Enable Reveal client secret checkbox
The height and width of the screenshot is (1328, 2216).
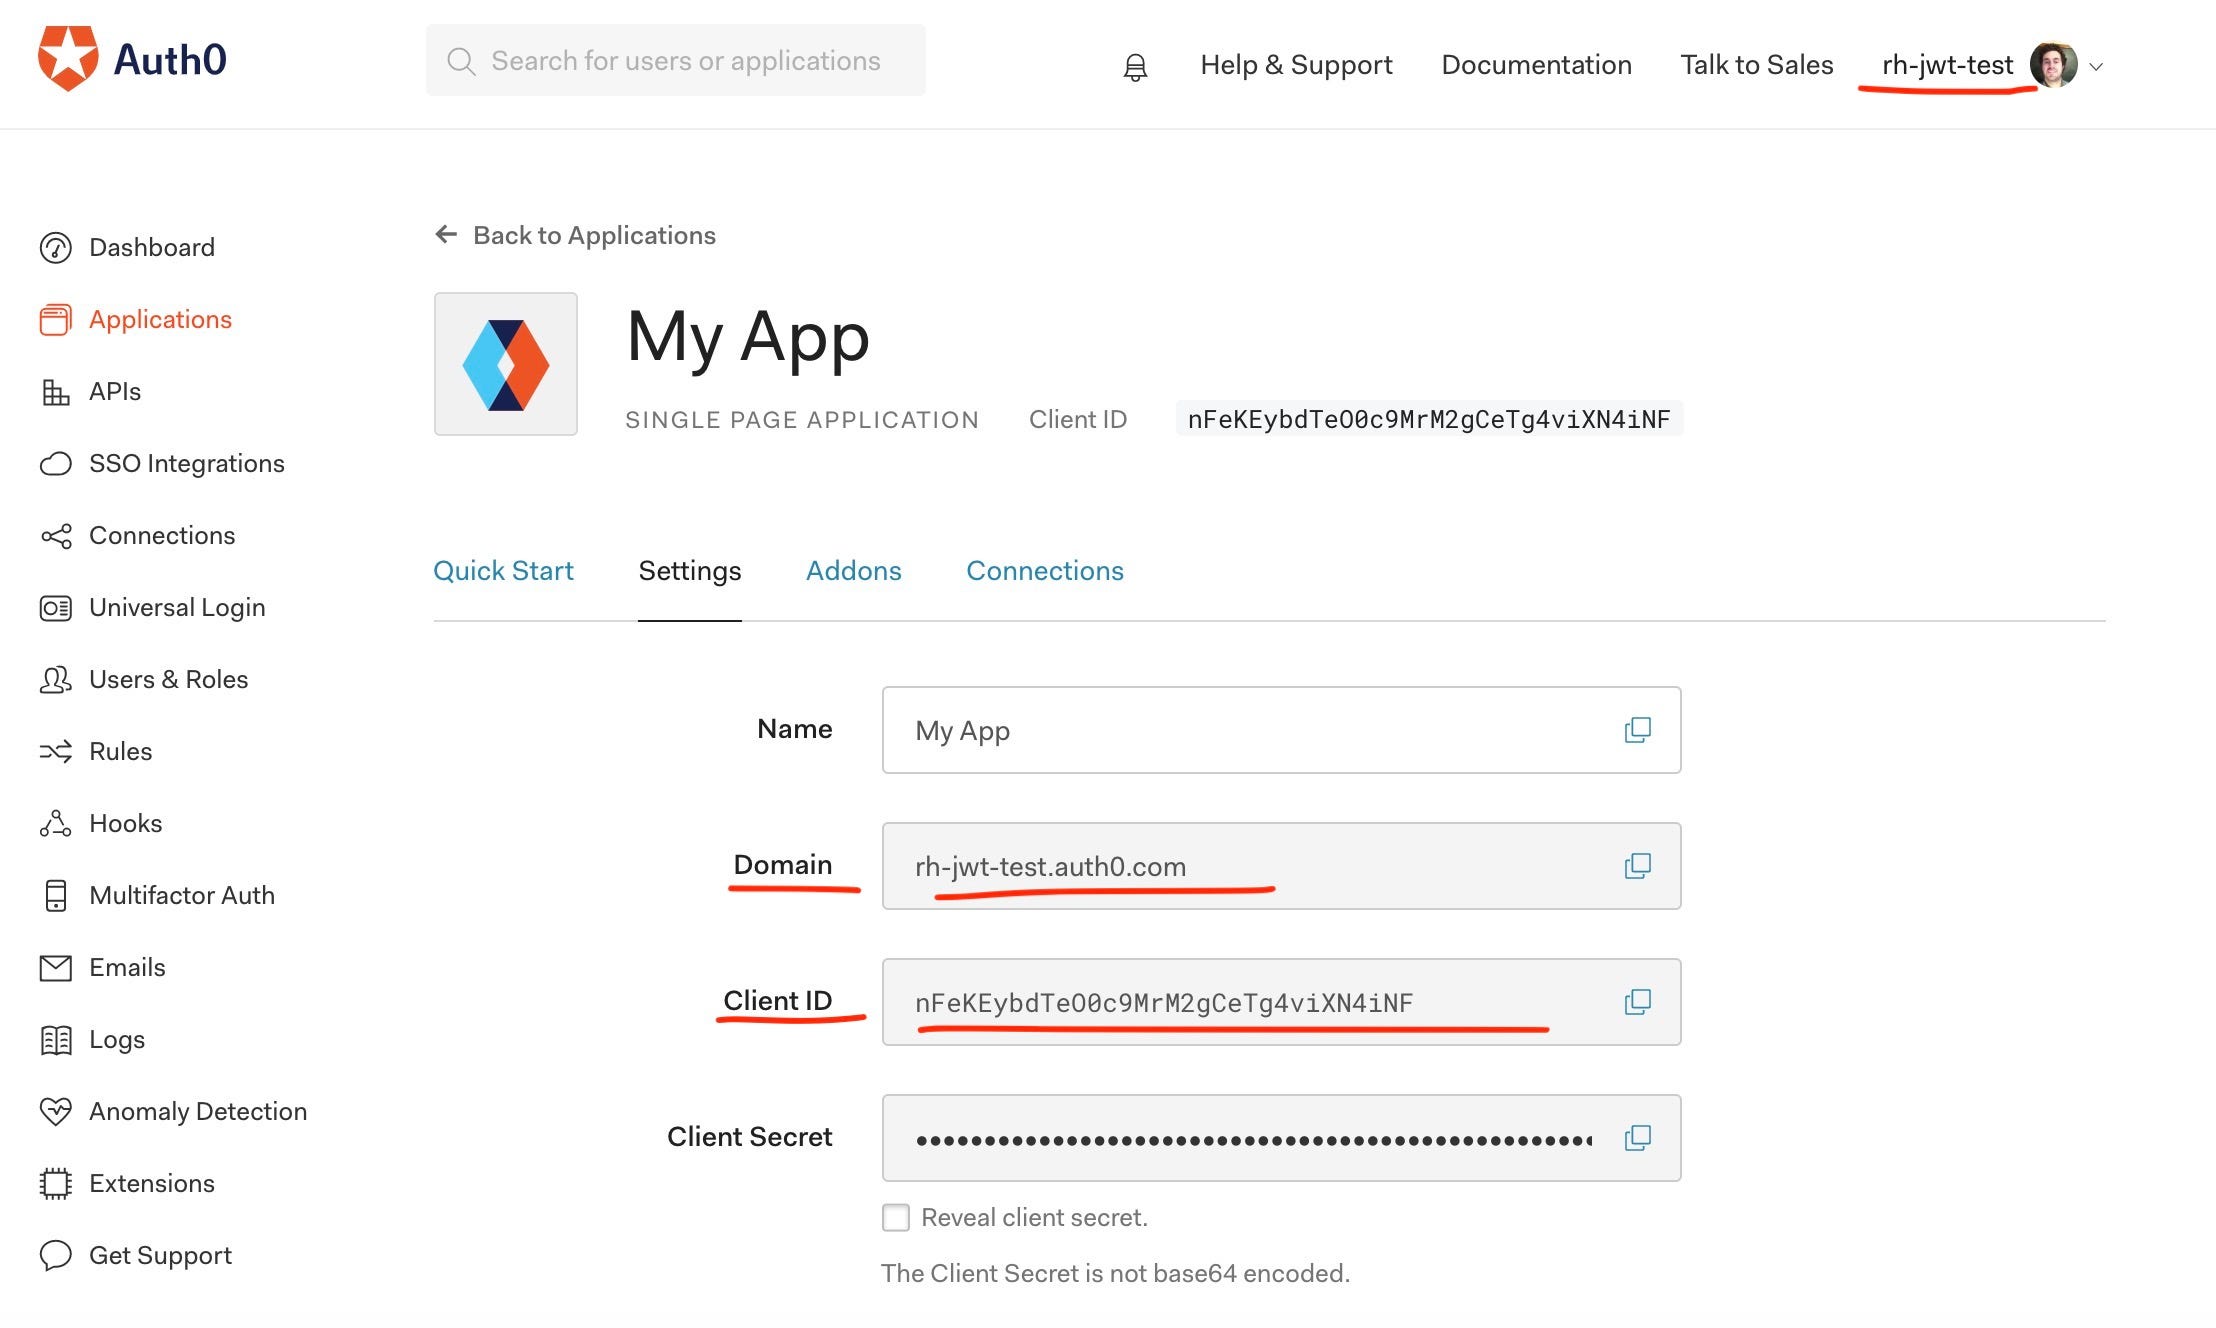[x=896, y=1217]
